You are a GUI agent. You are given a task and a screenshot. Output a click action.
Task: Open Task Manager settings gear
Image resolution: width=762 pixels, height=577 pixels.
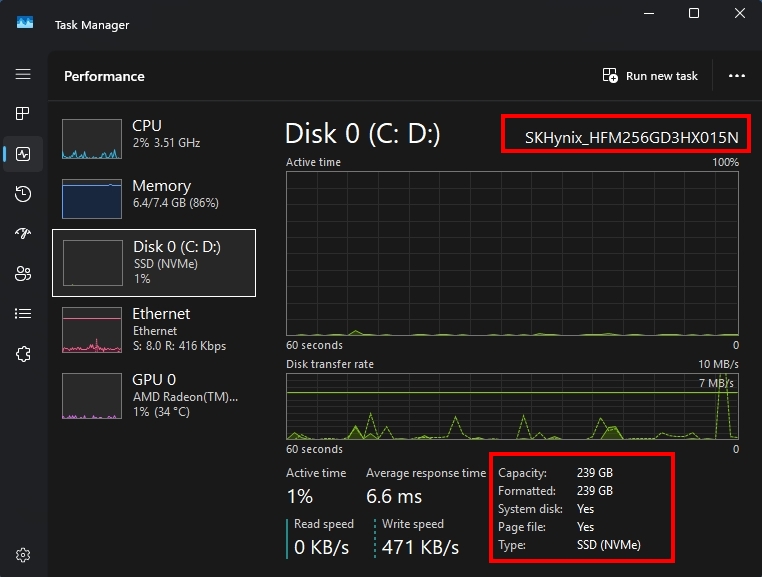pos(23,555)
